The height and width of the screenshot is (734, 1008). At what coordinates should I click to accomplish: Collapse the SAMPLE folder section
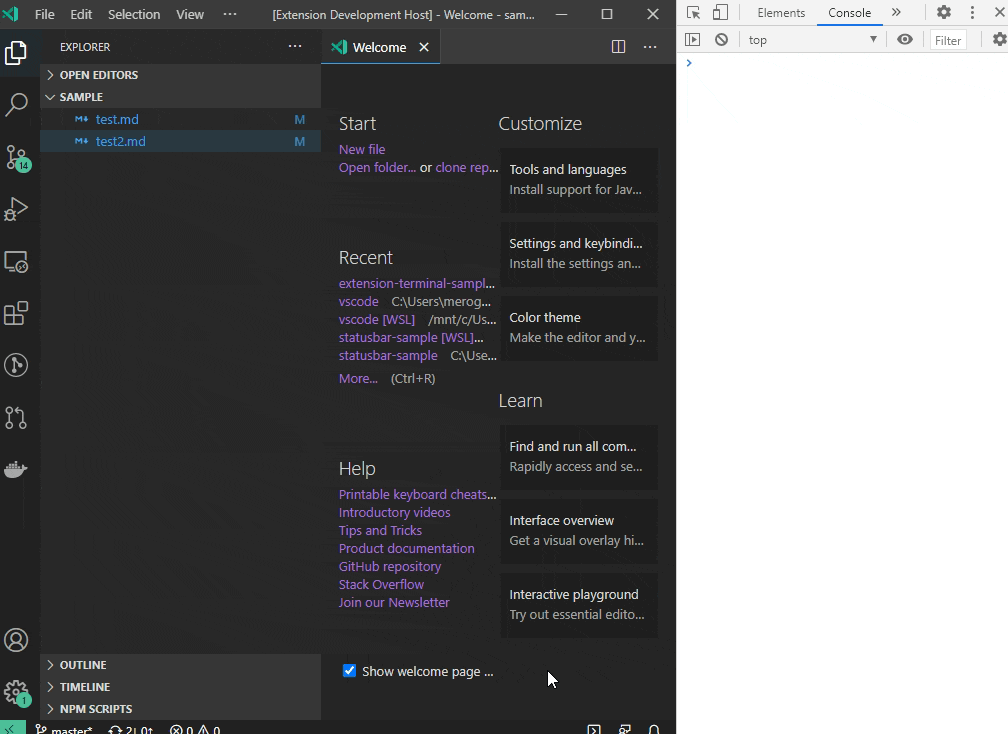coord(180,97)
